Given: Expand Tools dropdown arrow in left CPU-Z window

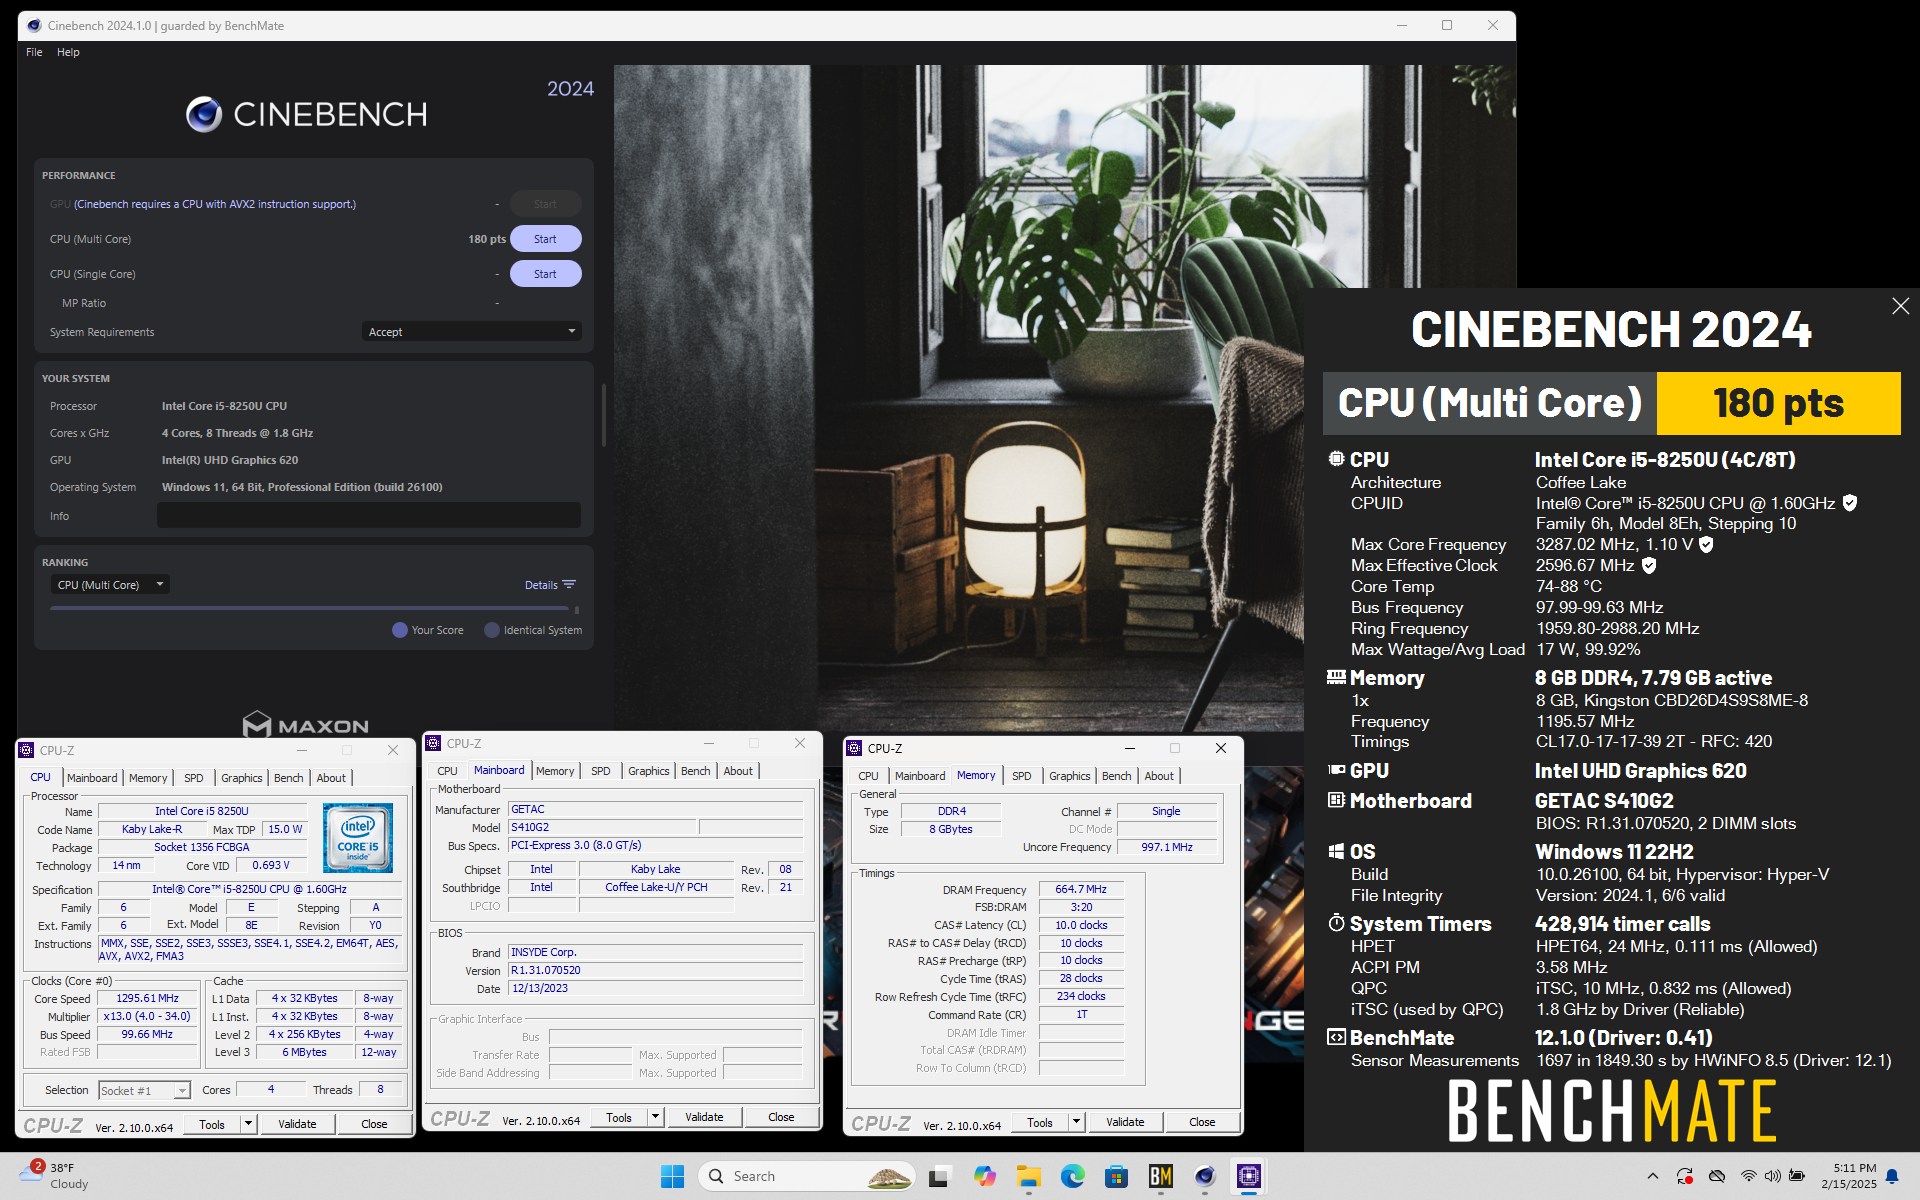Looking at the screenshot, I should [248, 1124].
